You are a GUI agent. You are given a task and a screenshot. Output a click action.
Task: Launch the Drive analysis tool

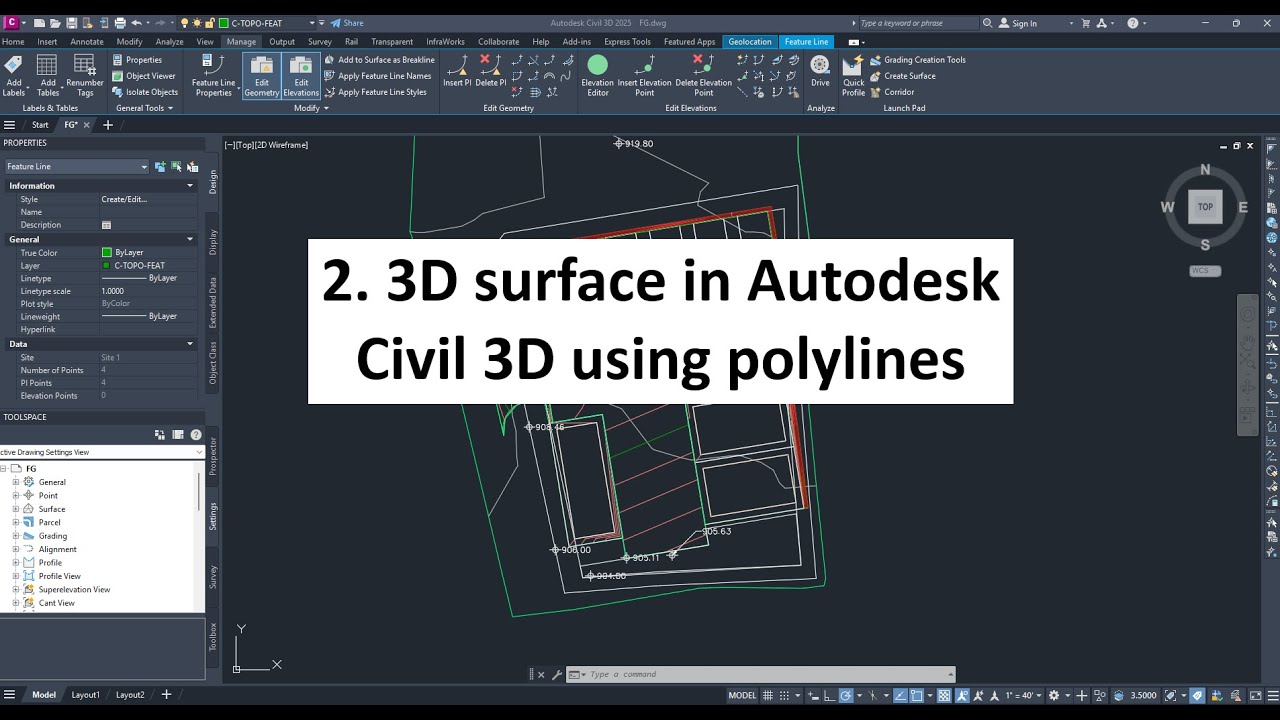point(820,70)
